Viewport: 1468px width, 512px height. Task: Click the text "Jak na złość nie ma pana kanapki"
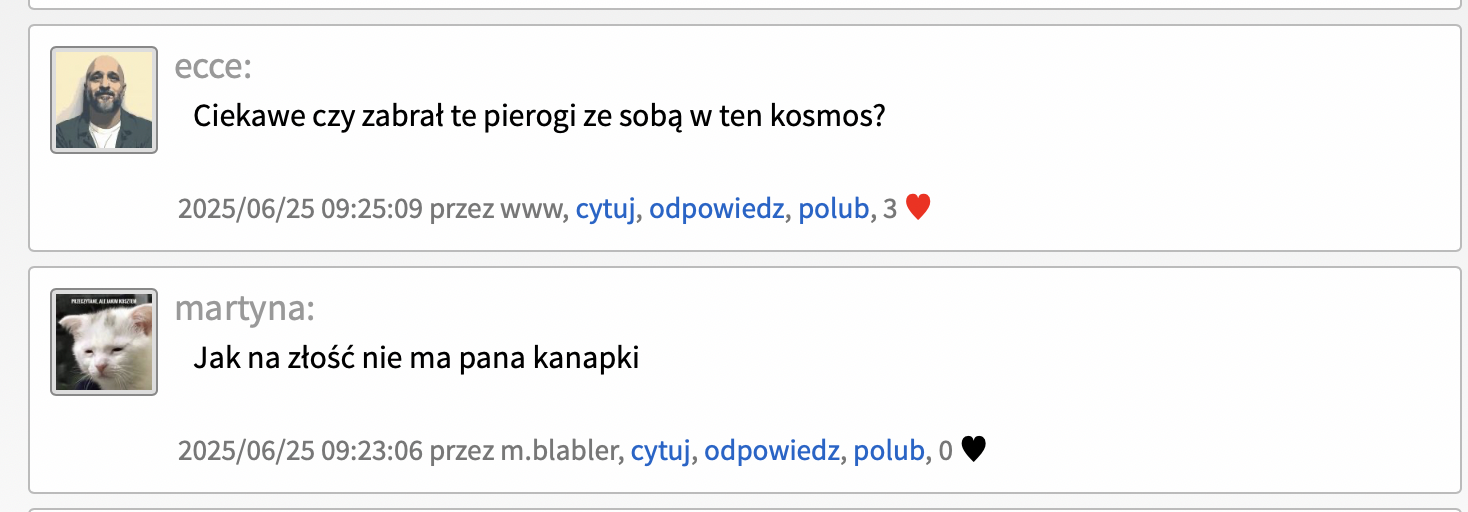[415, 358]
